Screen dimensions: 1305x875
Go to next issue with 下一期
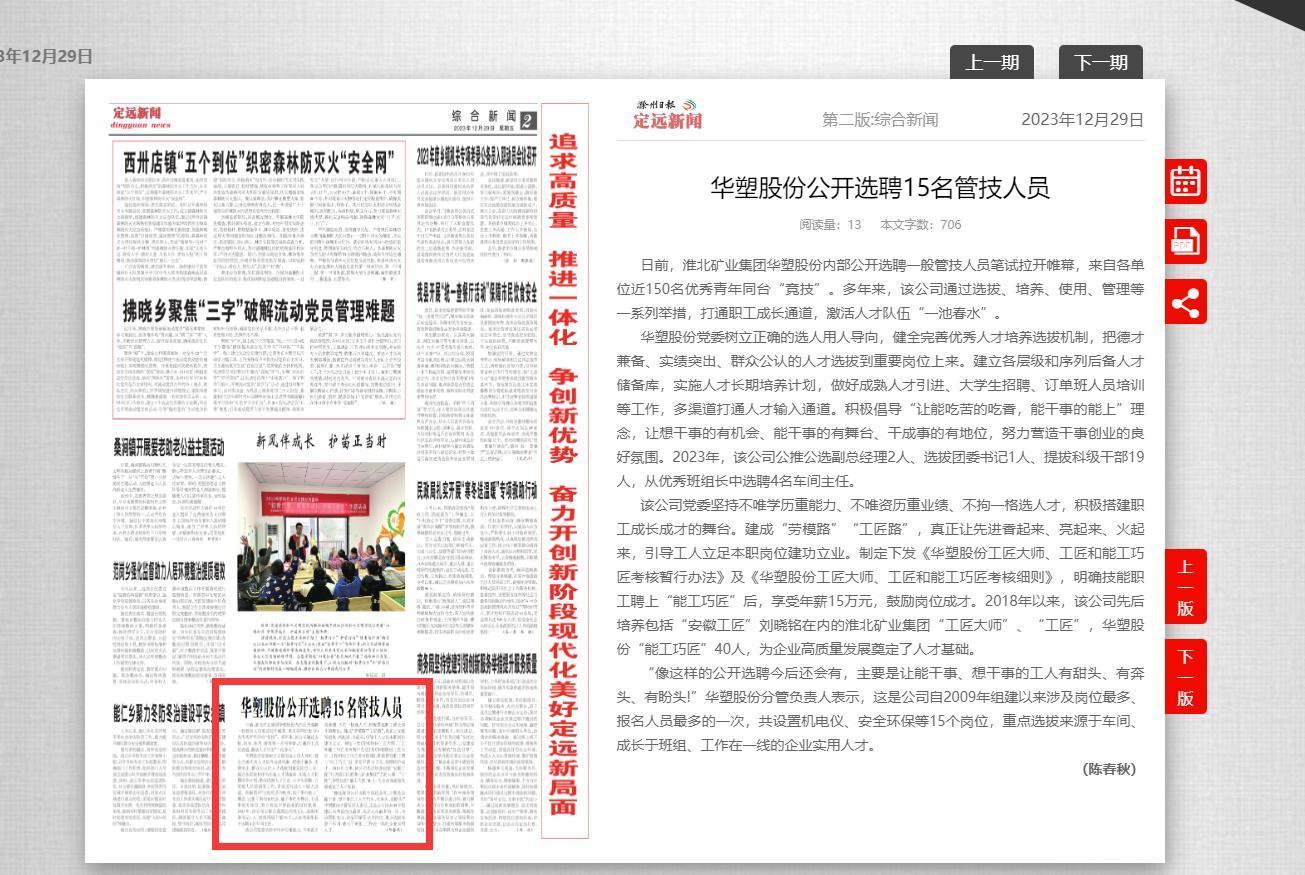click(1100, 63)
